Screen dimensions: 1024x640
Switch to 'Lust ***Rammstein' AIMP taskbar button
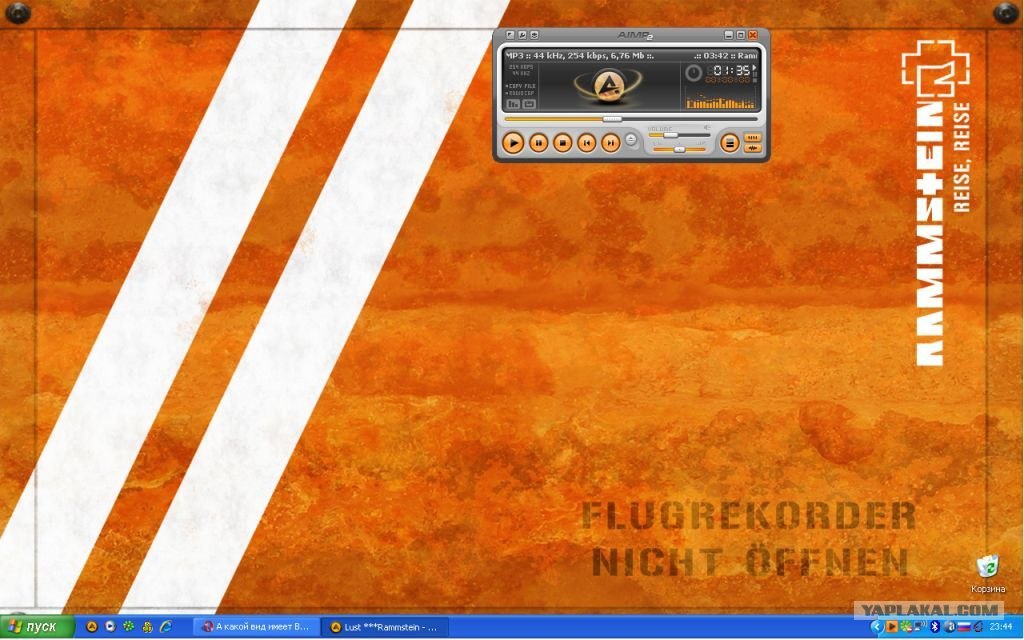tap(386, 627)
